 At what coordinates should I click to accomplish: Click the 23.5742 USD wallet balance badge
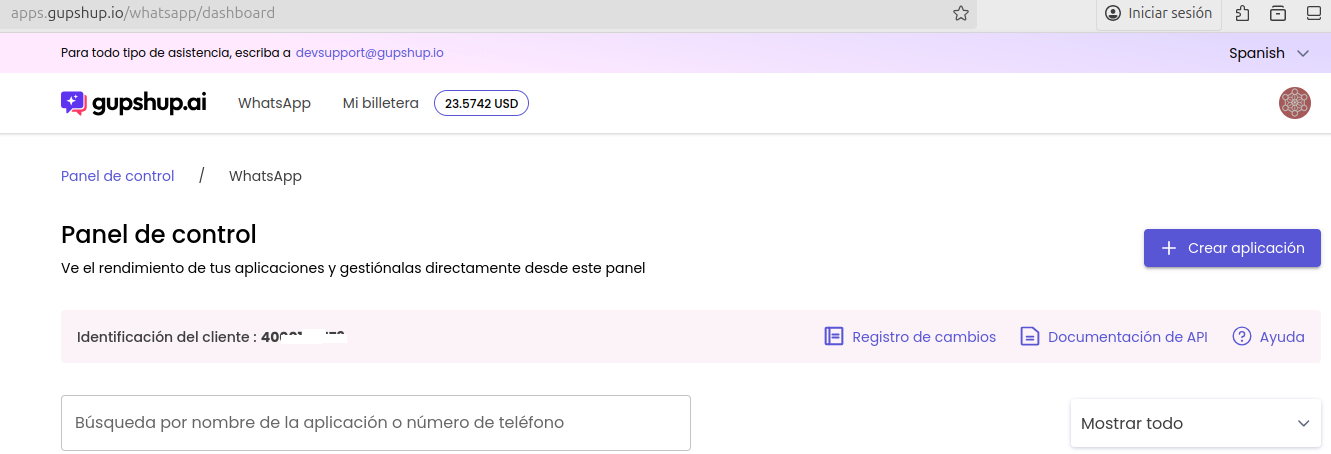click(x=481, y=103)
